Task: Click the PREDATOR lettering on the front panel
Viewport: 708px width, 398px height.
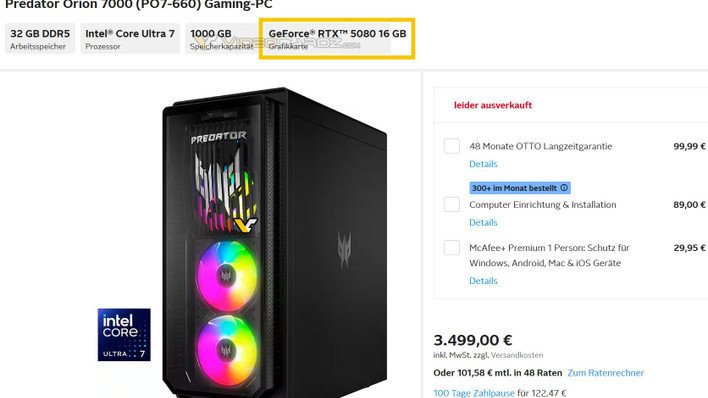Action: (219, 137)
